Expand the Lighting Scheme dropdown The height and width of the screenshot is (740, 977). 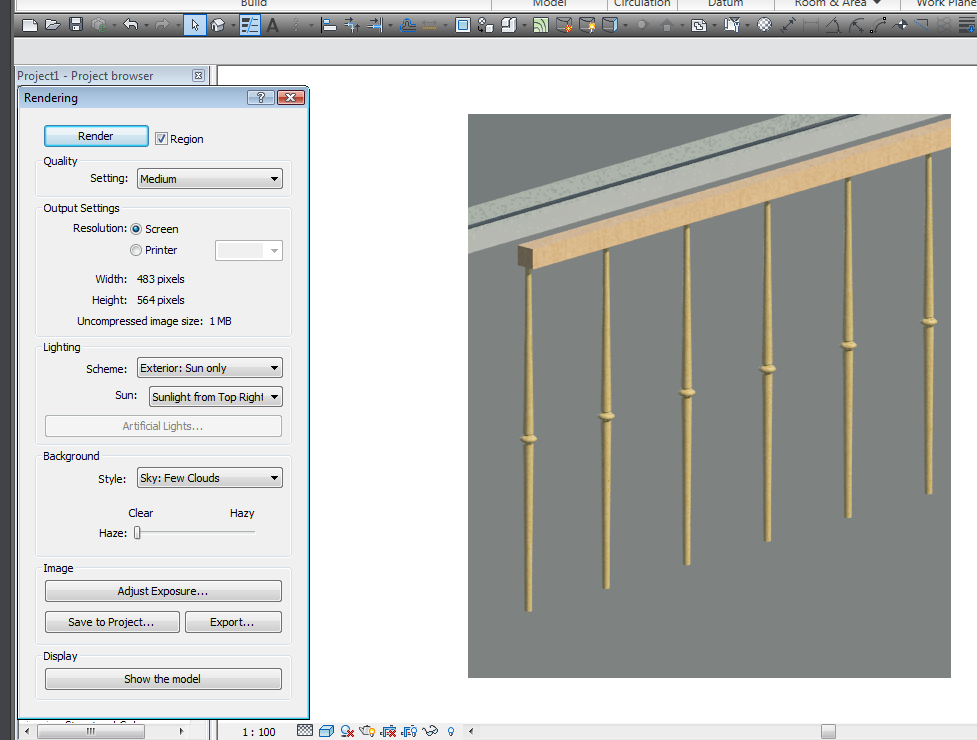point(210,368)
